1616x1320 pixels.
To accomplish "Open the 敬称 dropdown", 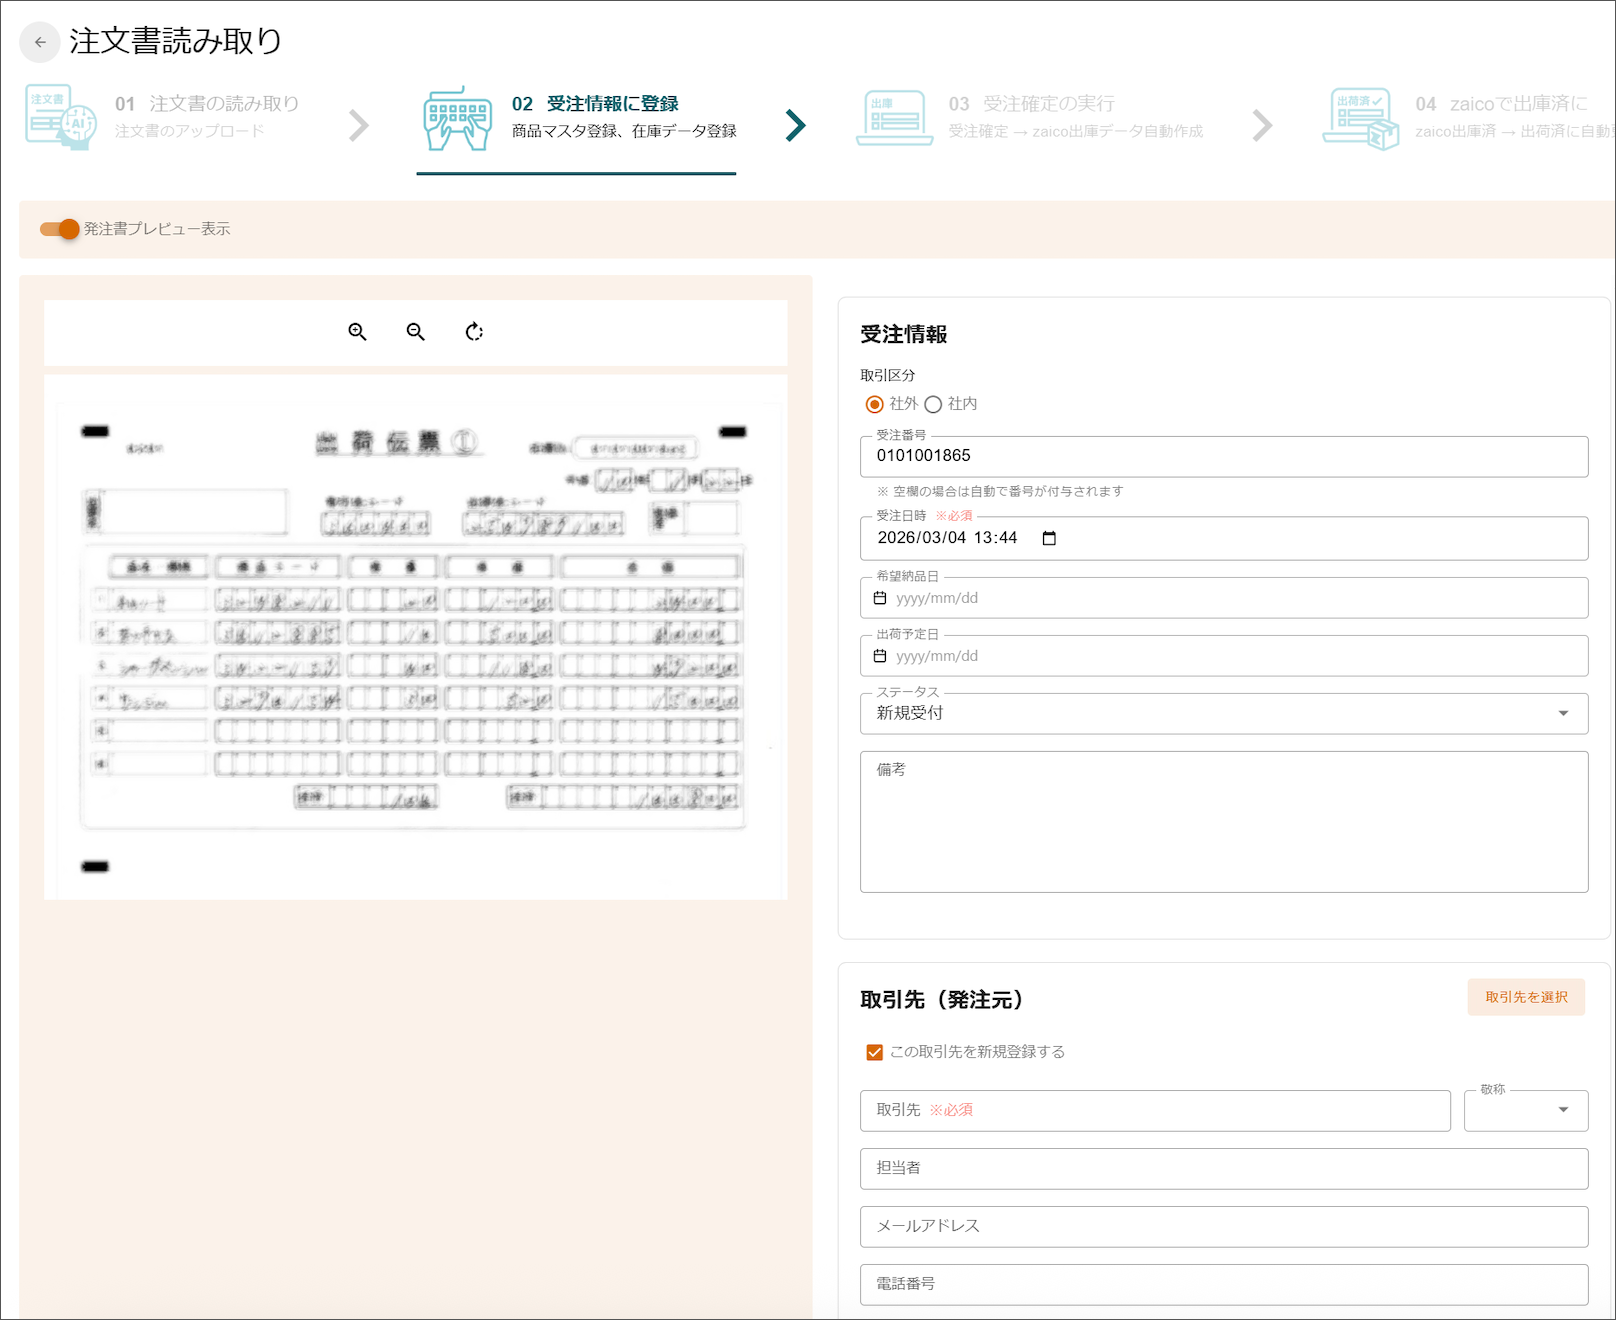I will pos(1526,1111).
